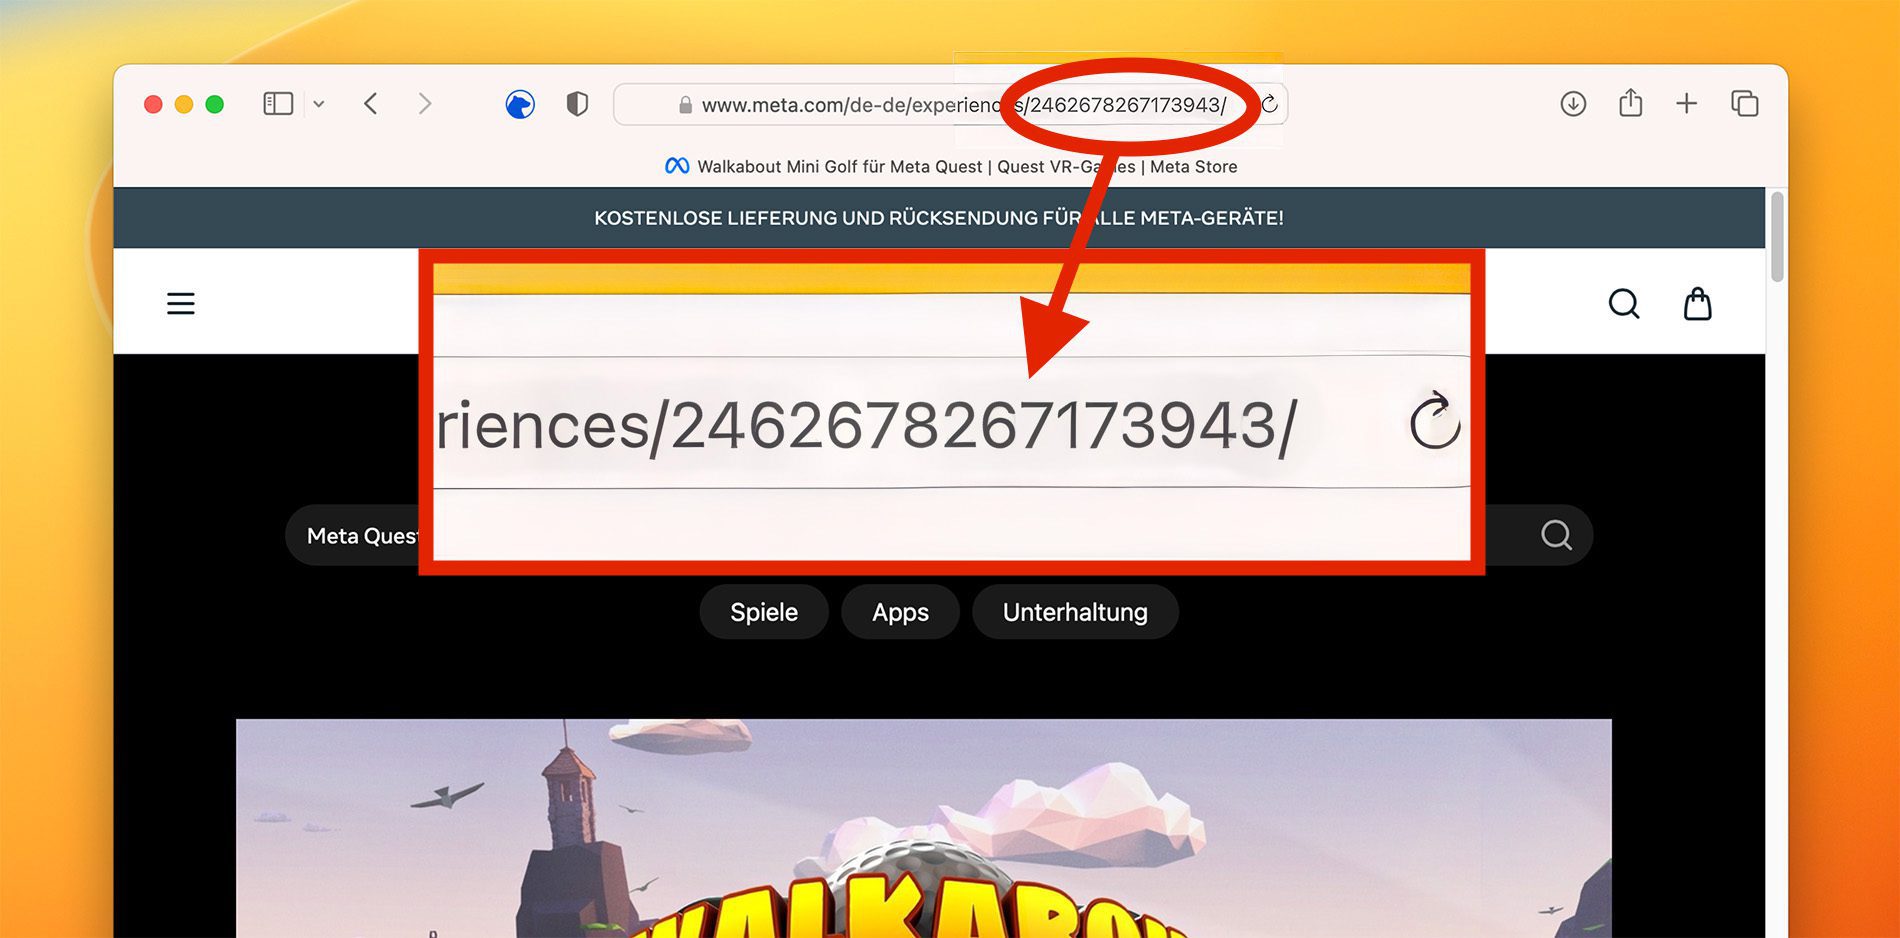Open the Share menu
The width and height of the screenshot is (1900, 938).
(1631, 103)
